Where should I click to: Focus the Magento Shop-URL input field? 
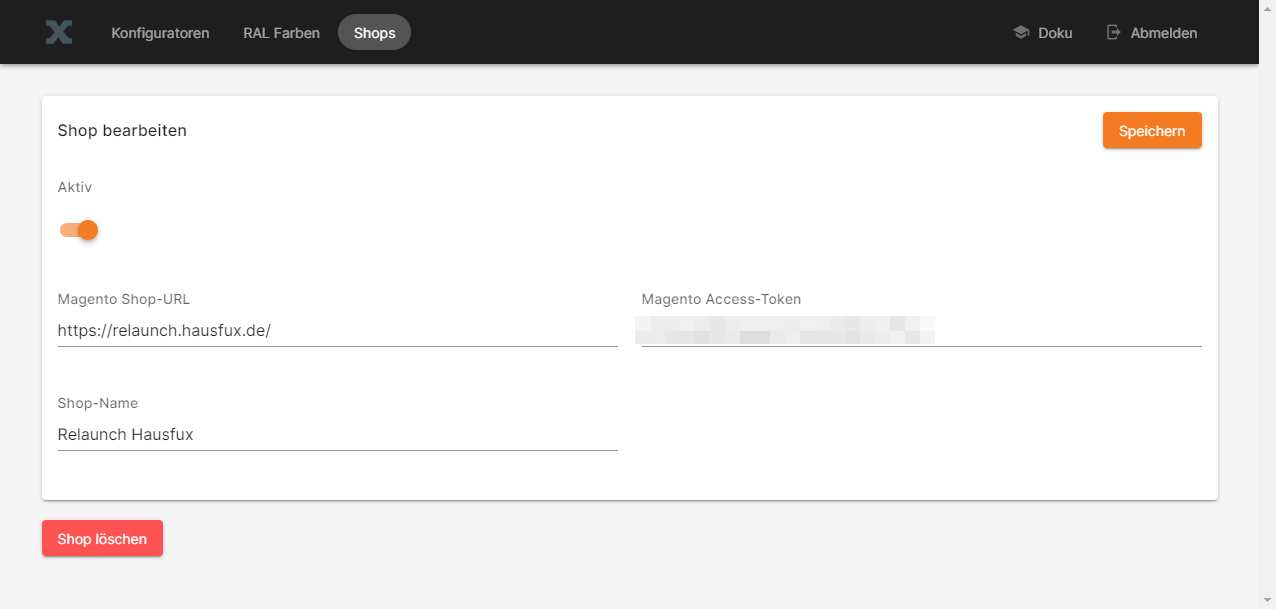(x=337, y=330)
